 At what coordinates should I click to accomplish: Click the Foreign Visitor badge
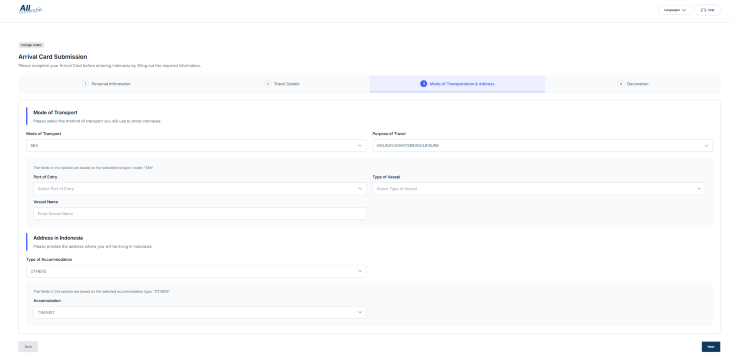point(31,45)
